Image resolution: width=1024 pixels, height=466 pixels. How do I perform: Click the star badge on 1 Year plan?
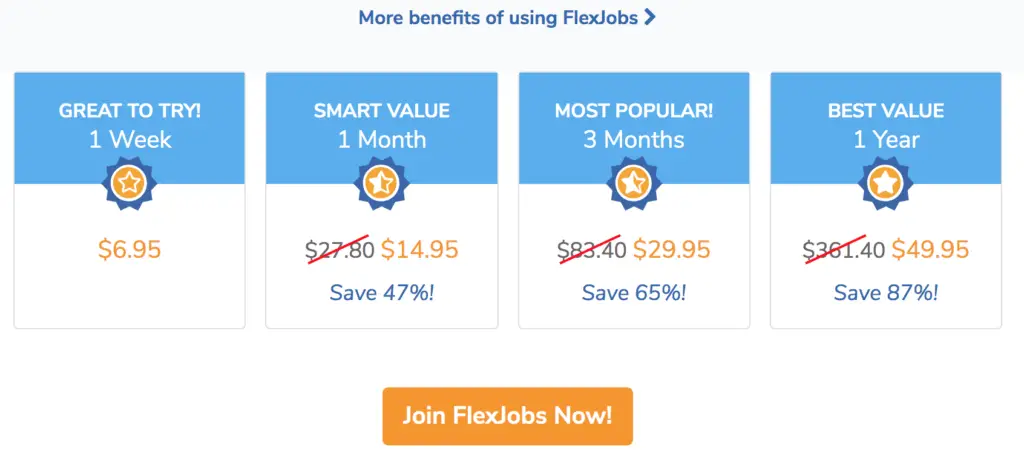pos(886,183)
